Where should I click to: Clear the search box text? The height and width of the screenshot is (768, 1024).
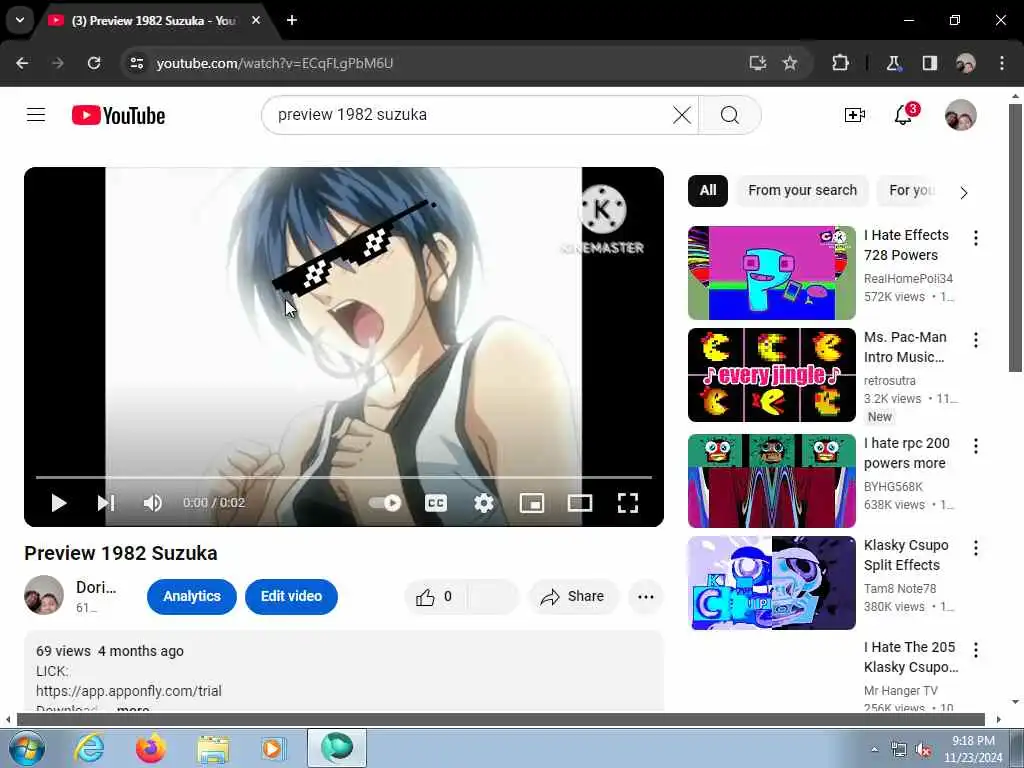[682, 115]
